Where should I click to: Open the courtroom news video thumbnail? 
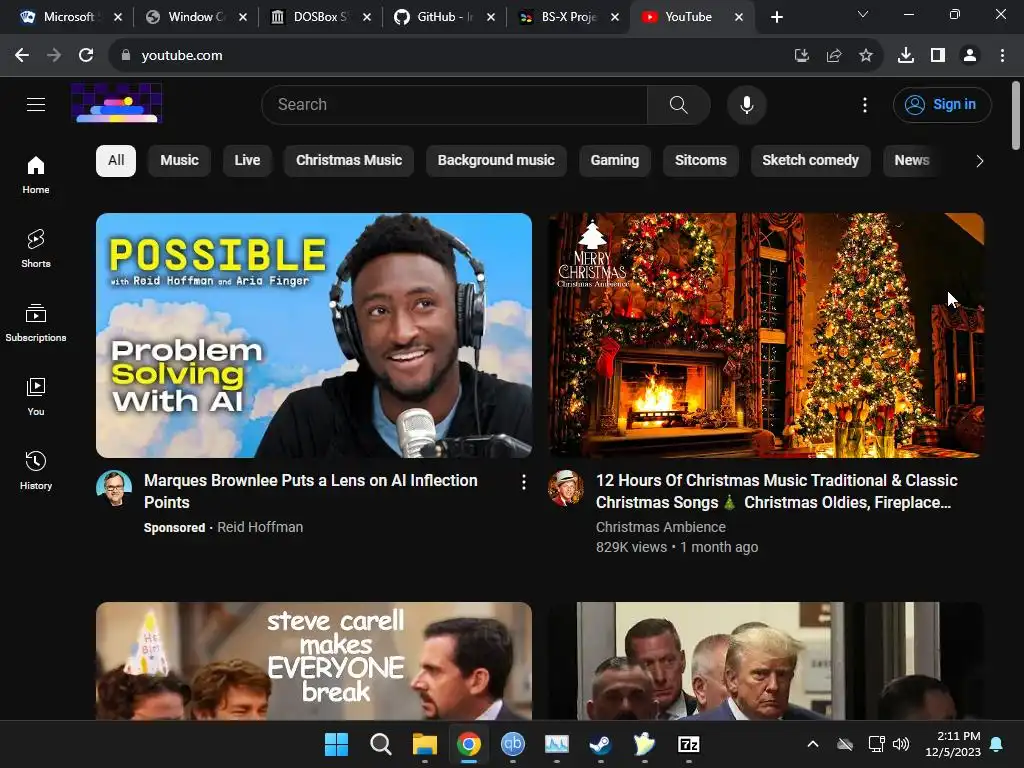pos(765,661)
